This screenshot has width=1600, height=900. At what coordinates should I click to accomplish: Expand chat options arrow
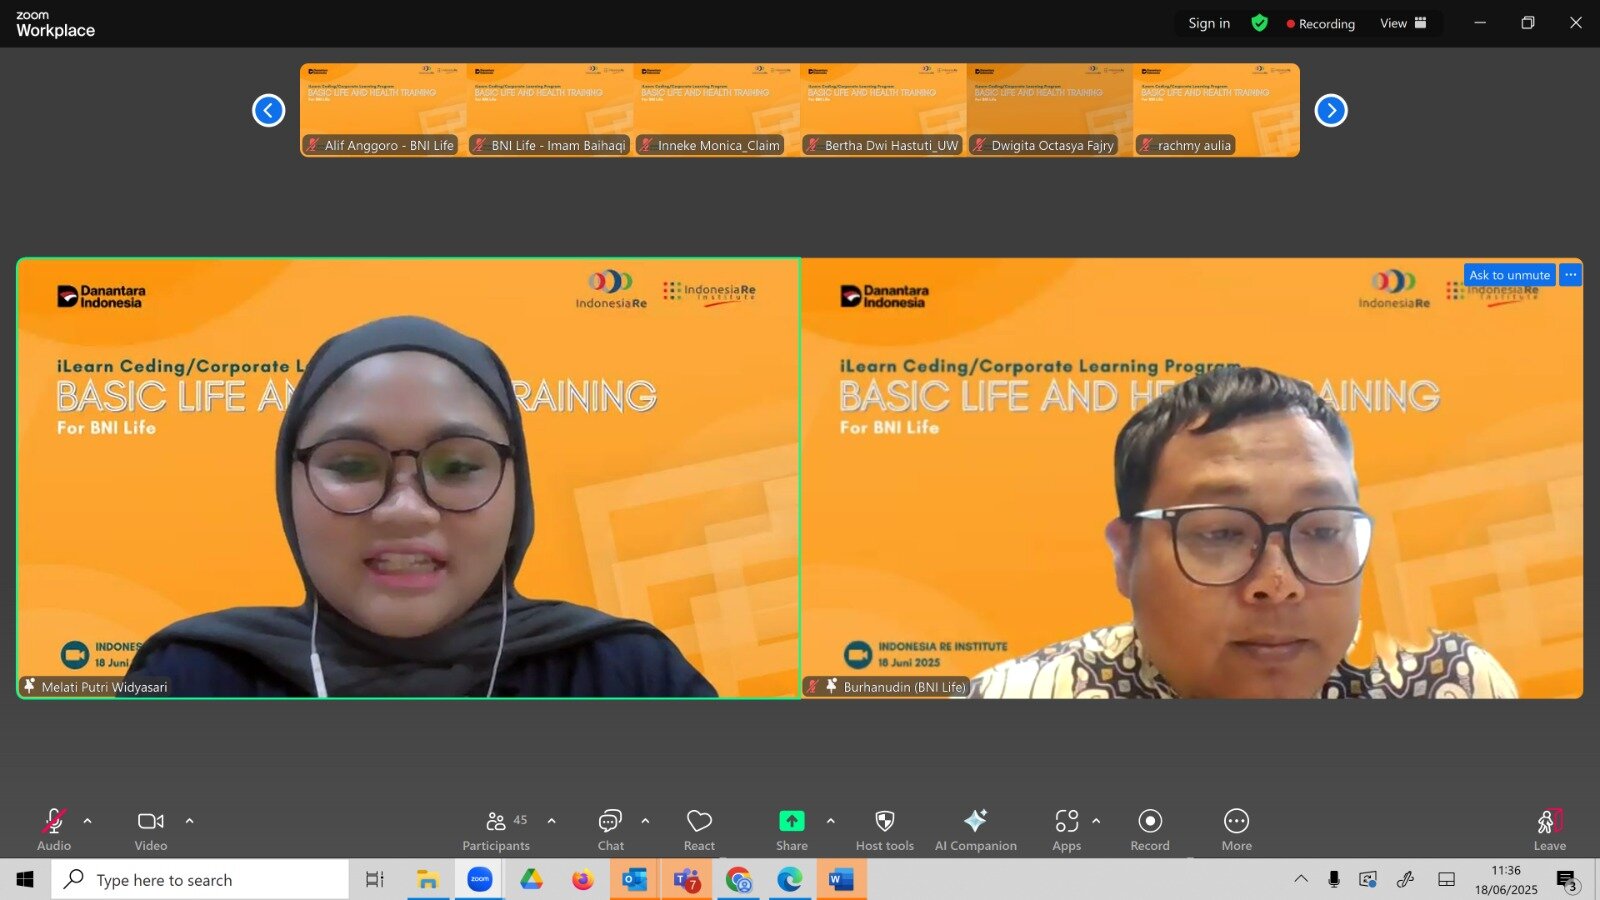645,821
